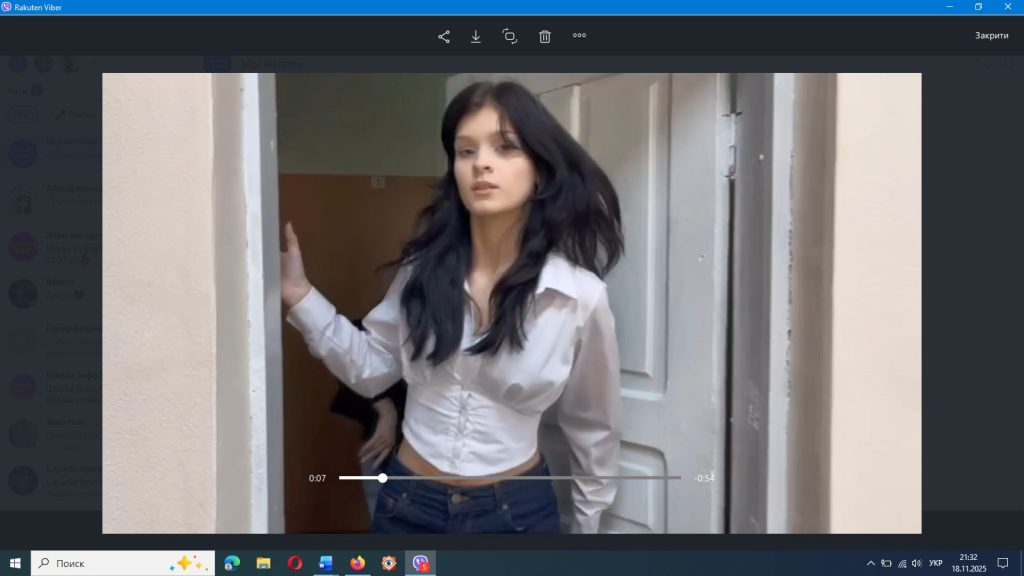This screenshot has width=1024, height=576.
Task: Click the Viber icon in the taskbar
Action: (420, 563)
